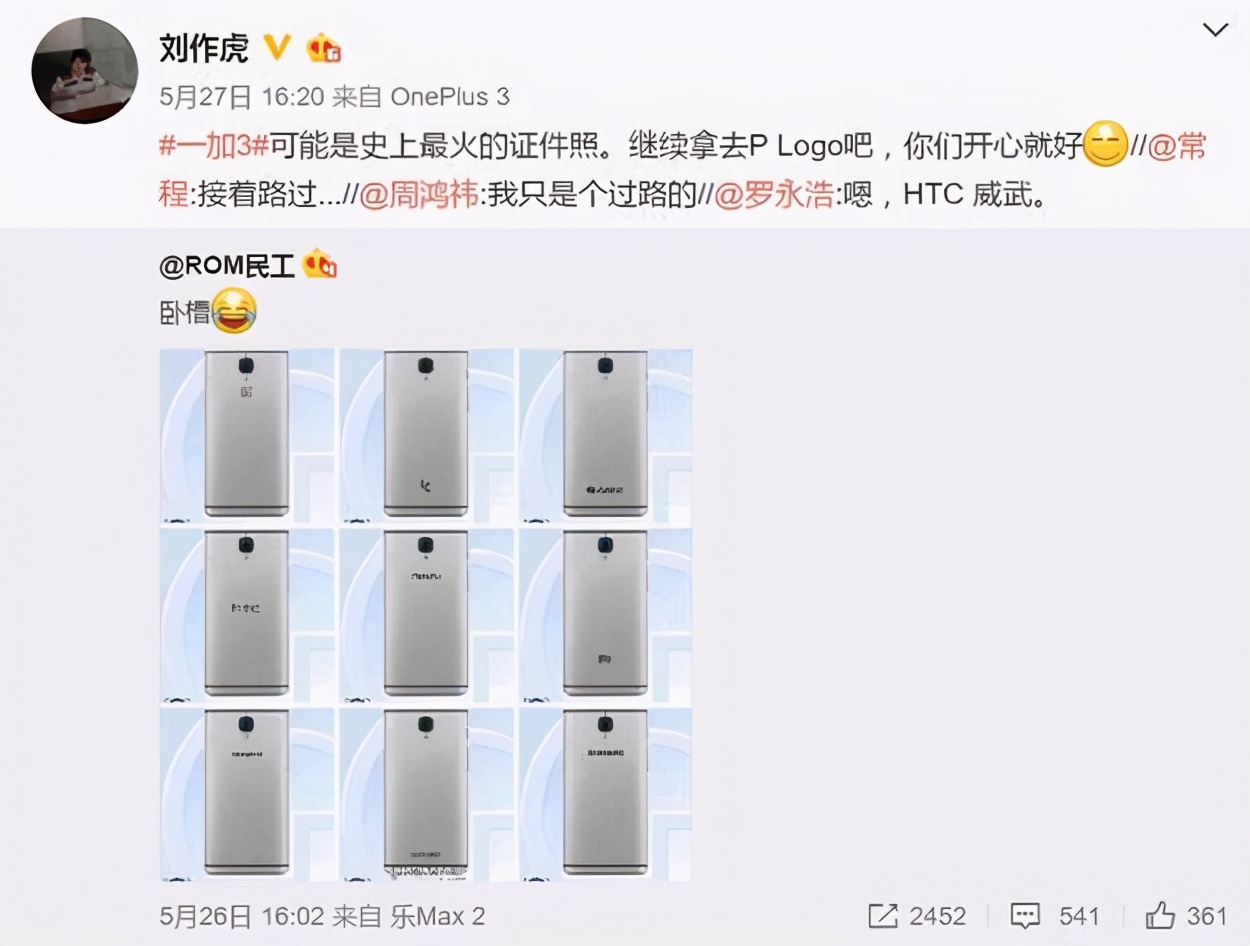View the bottom-right phone image in grid

point(605,795)
